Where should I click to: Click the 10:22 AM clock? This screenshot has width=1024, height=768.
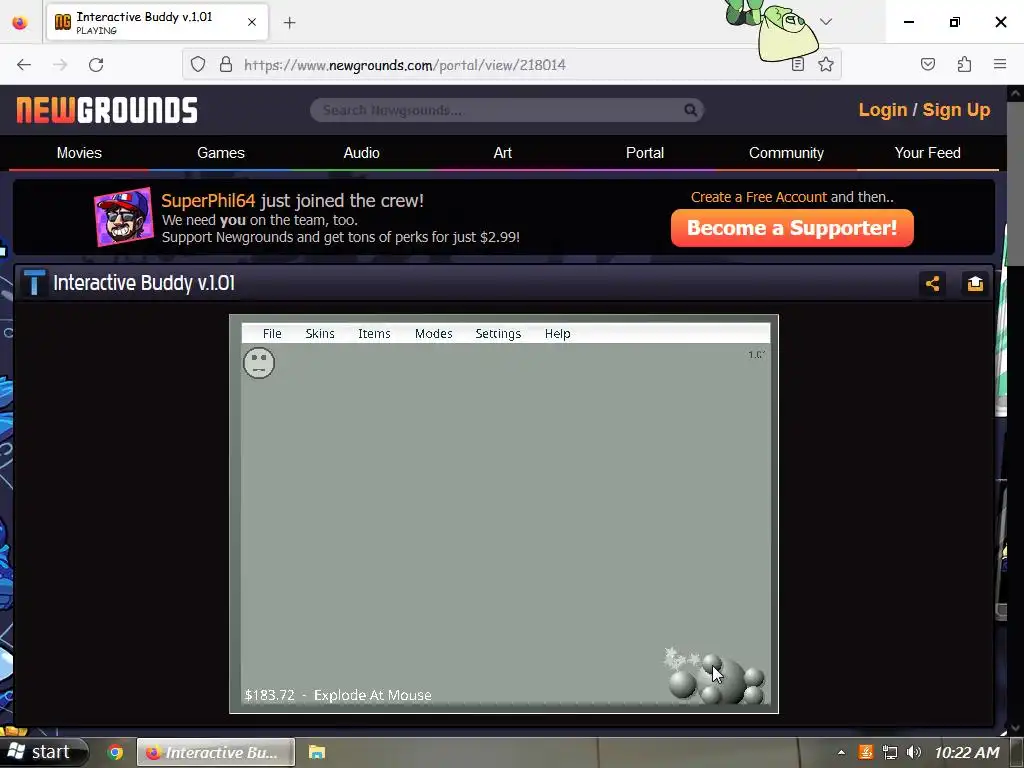[x=967, y=752]
